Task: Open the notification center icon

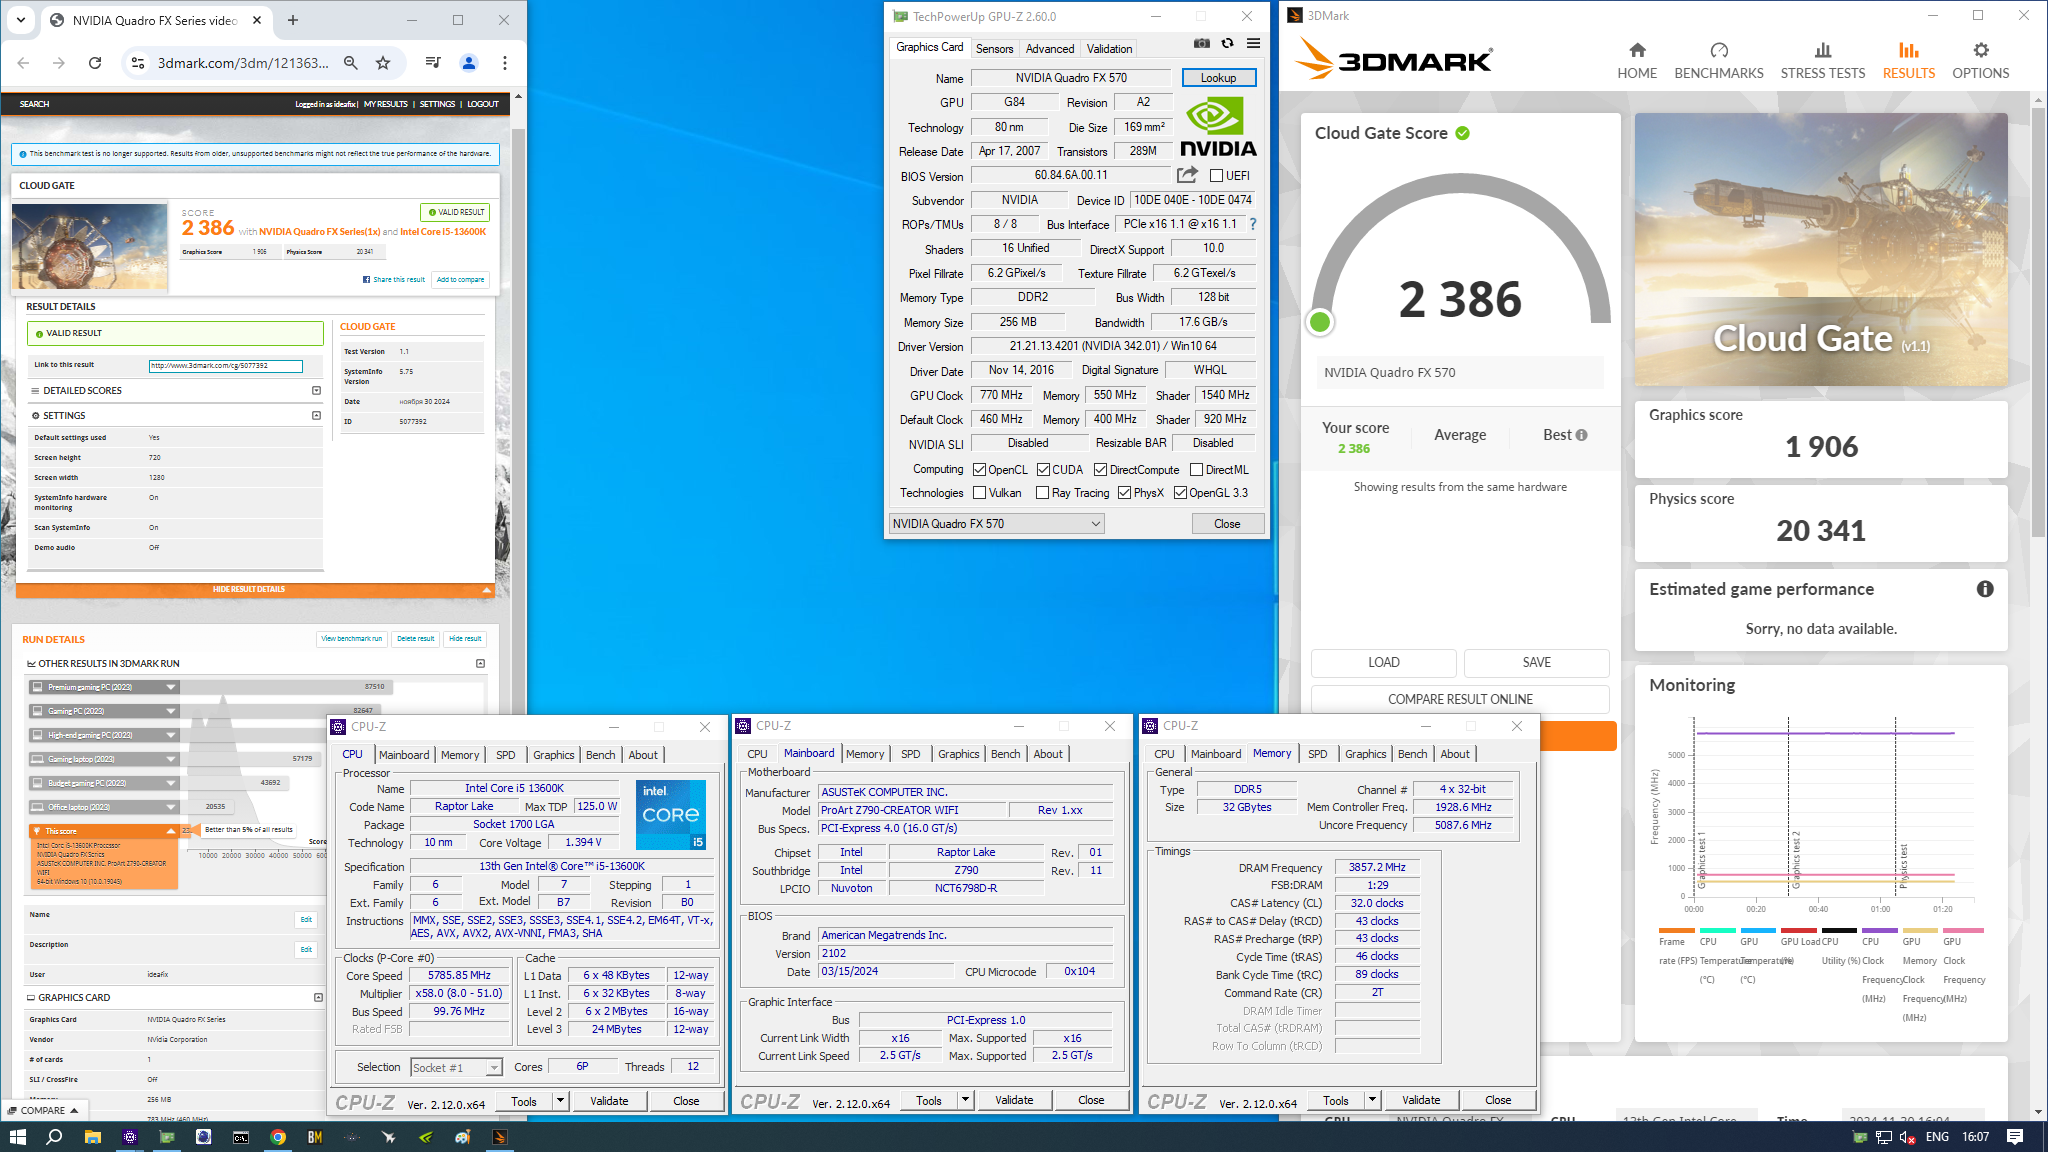Action: (x=2015, y=1137)
